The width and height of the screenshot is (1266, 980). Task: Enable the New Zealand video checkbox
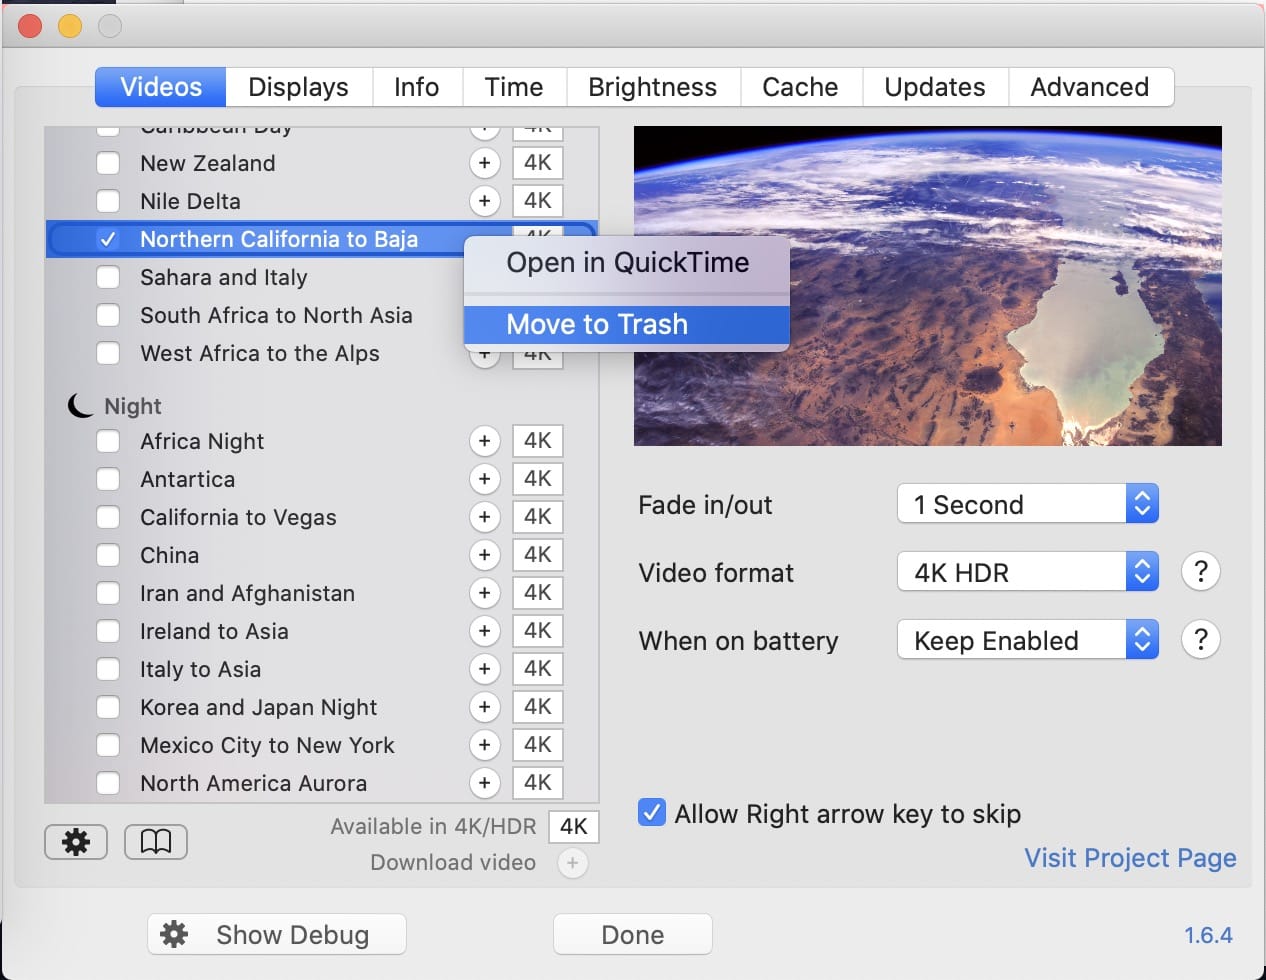pyautogui.click(x=108, y=163)
